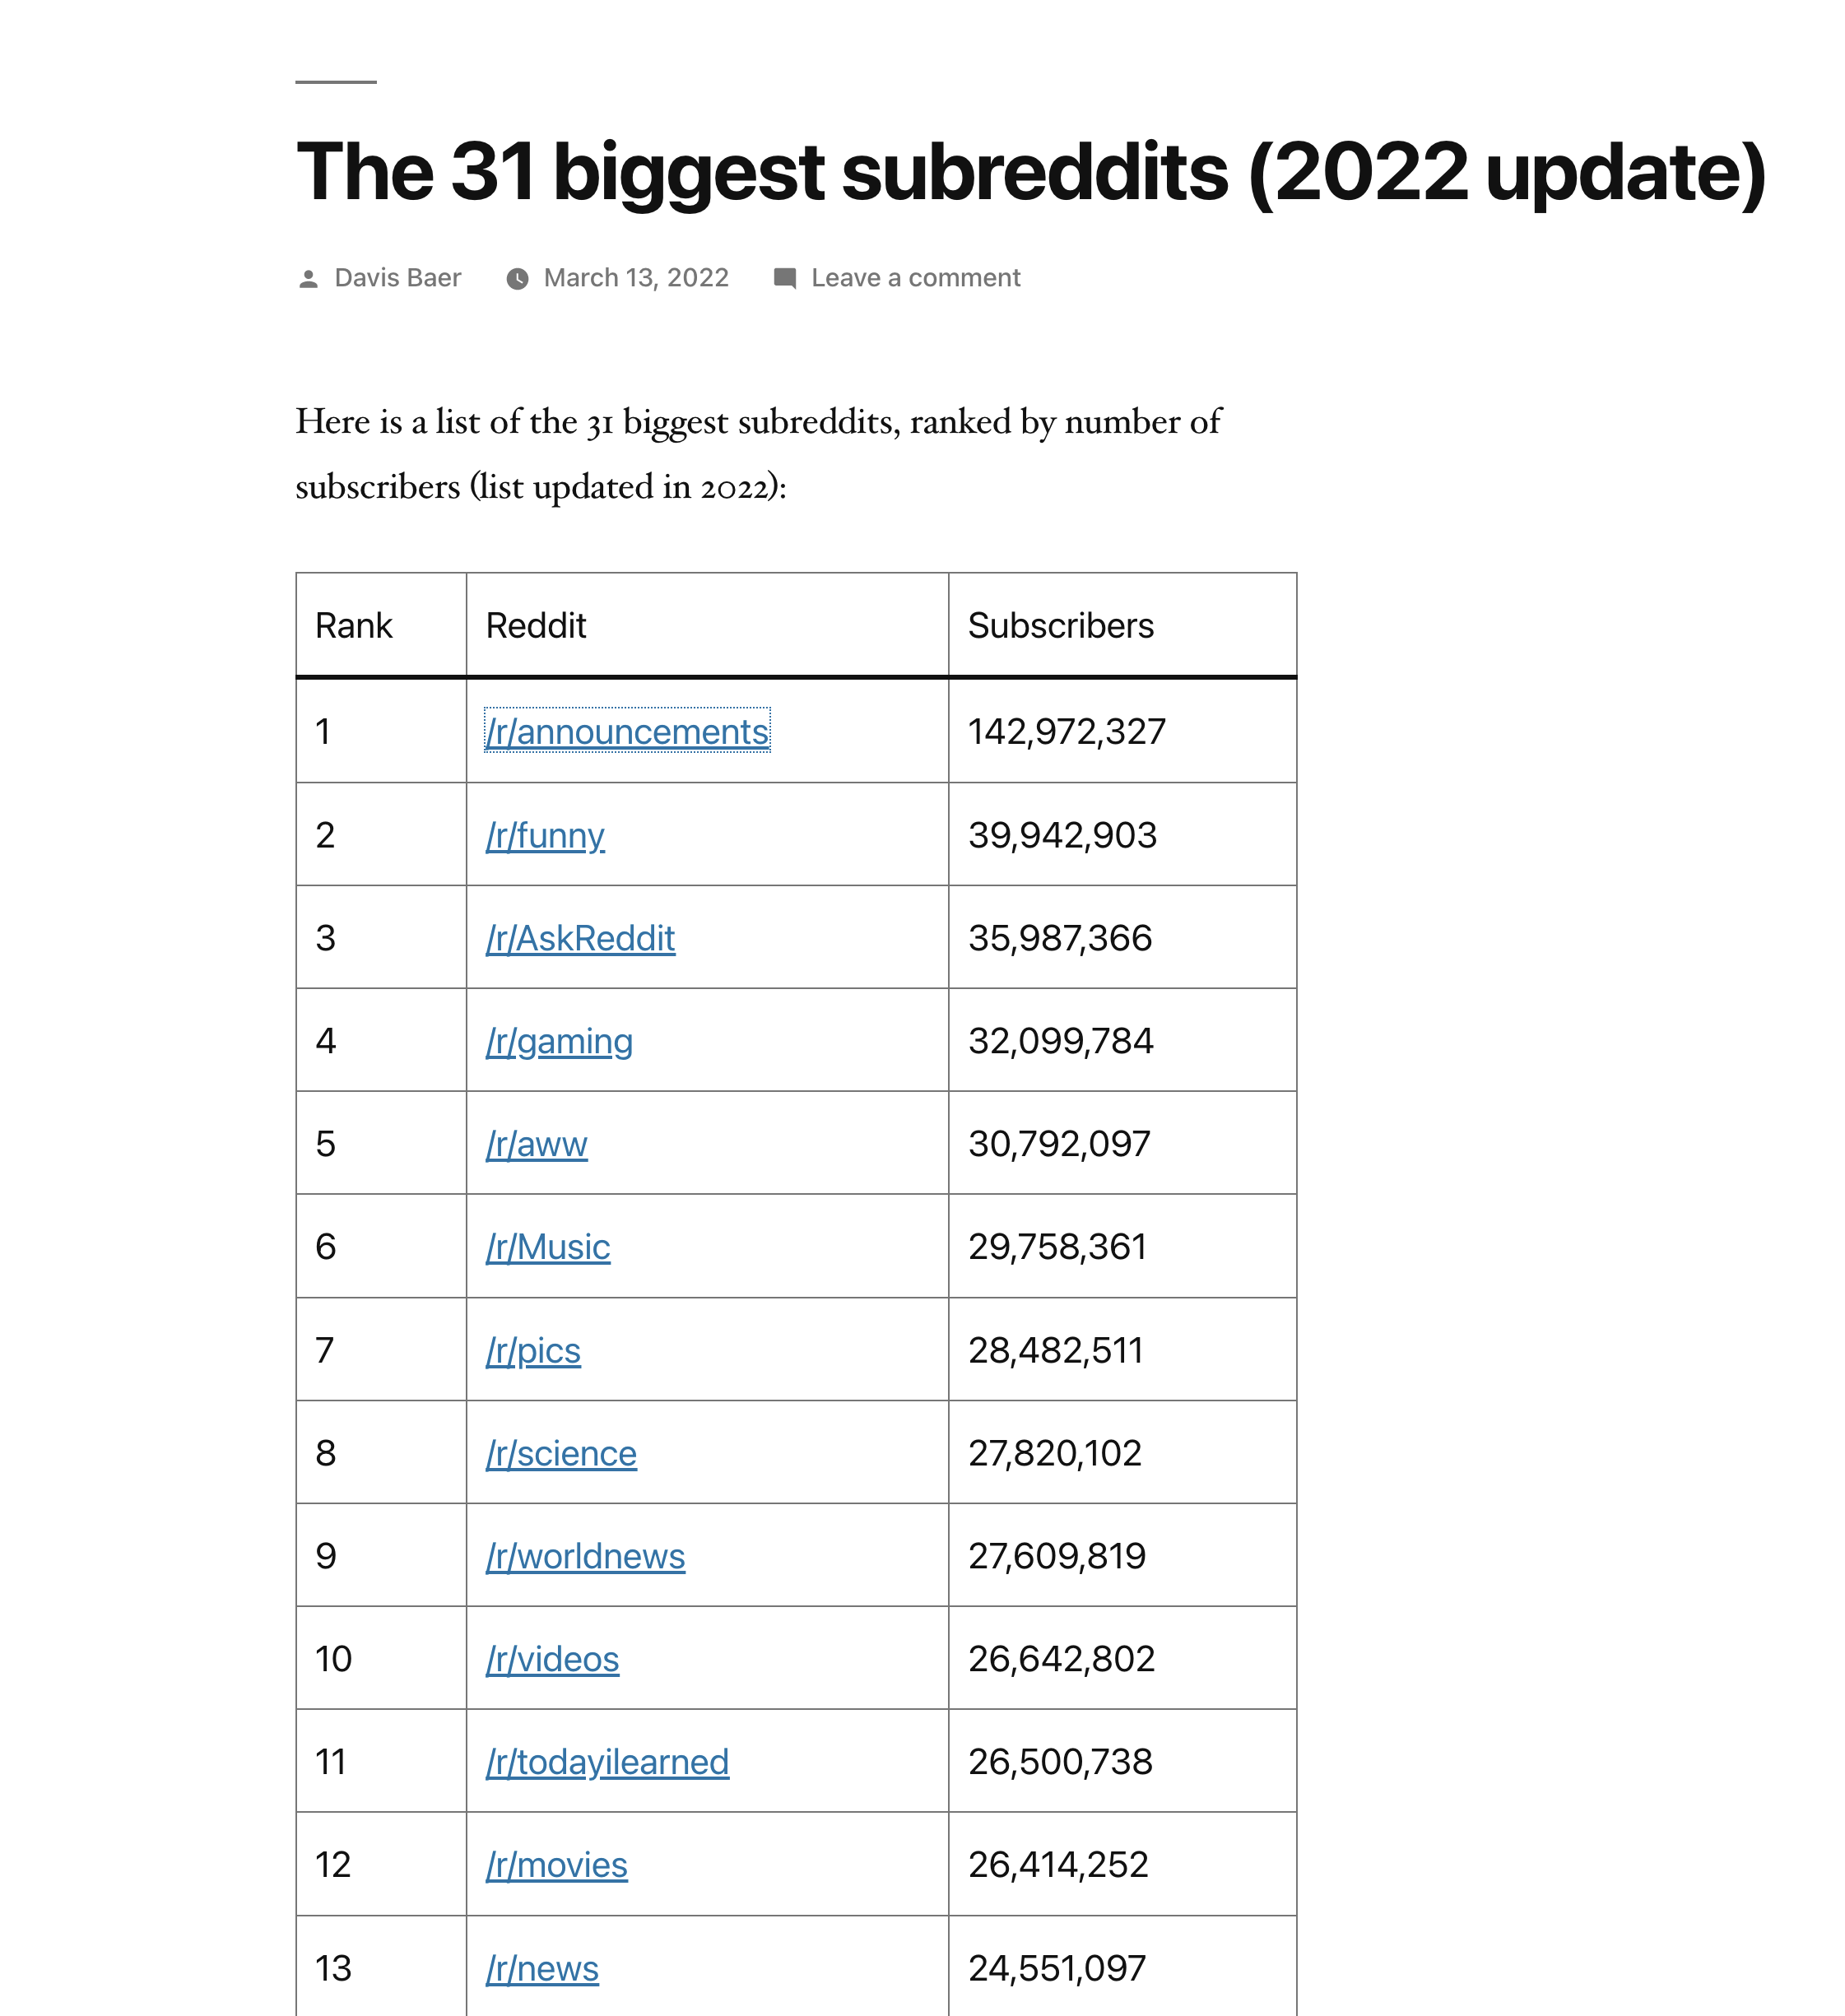This screenshot has height=2016, width=1845.
Task: Open the /r/announcements subreddit link
Action: click(x=627, y=732)
